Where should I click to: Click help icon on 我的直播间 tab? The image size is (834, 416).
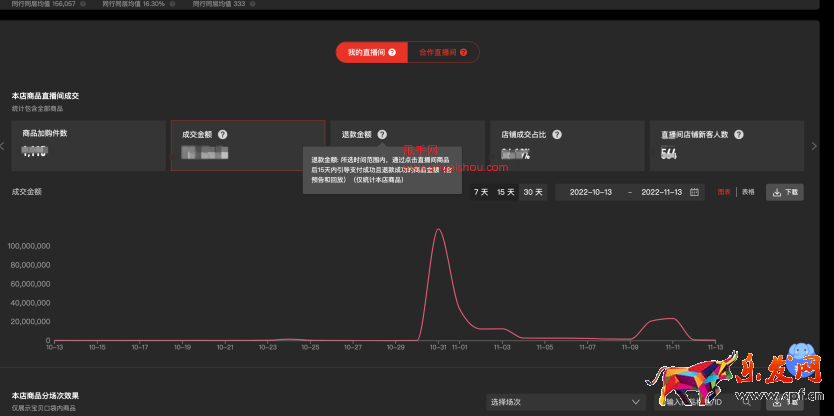pyautogui.click(x=392, y=52)
